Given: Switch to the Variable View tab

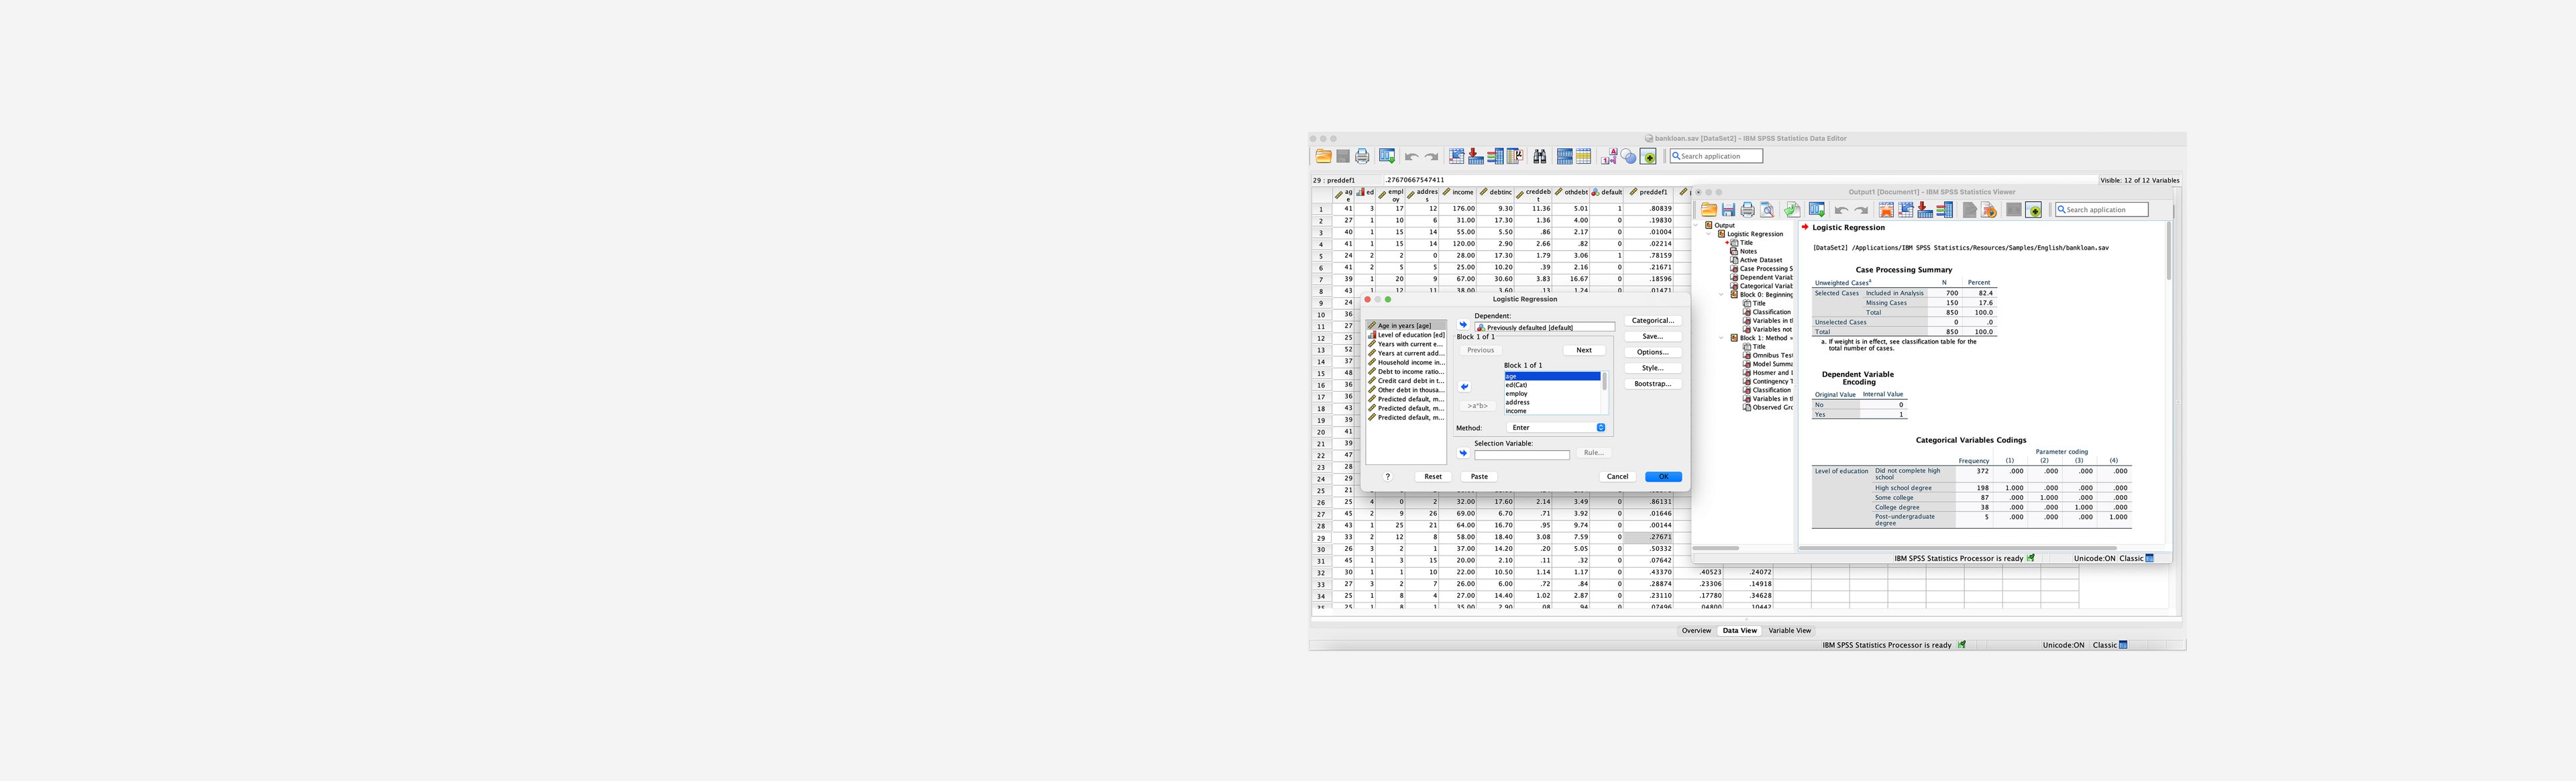Looking at the screenshot, I should [x=1790, y=631].
